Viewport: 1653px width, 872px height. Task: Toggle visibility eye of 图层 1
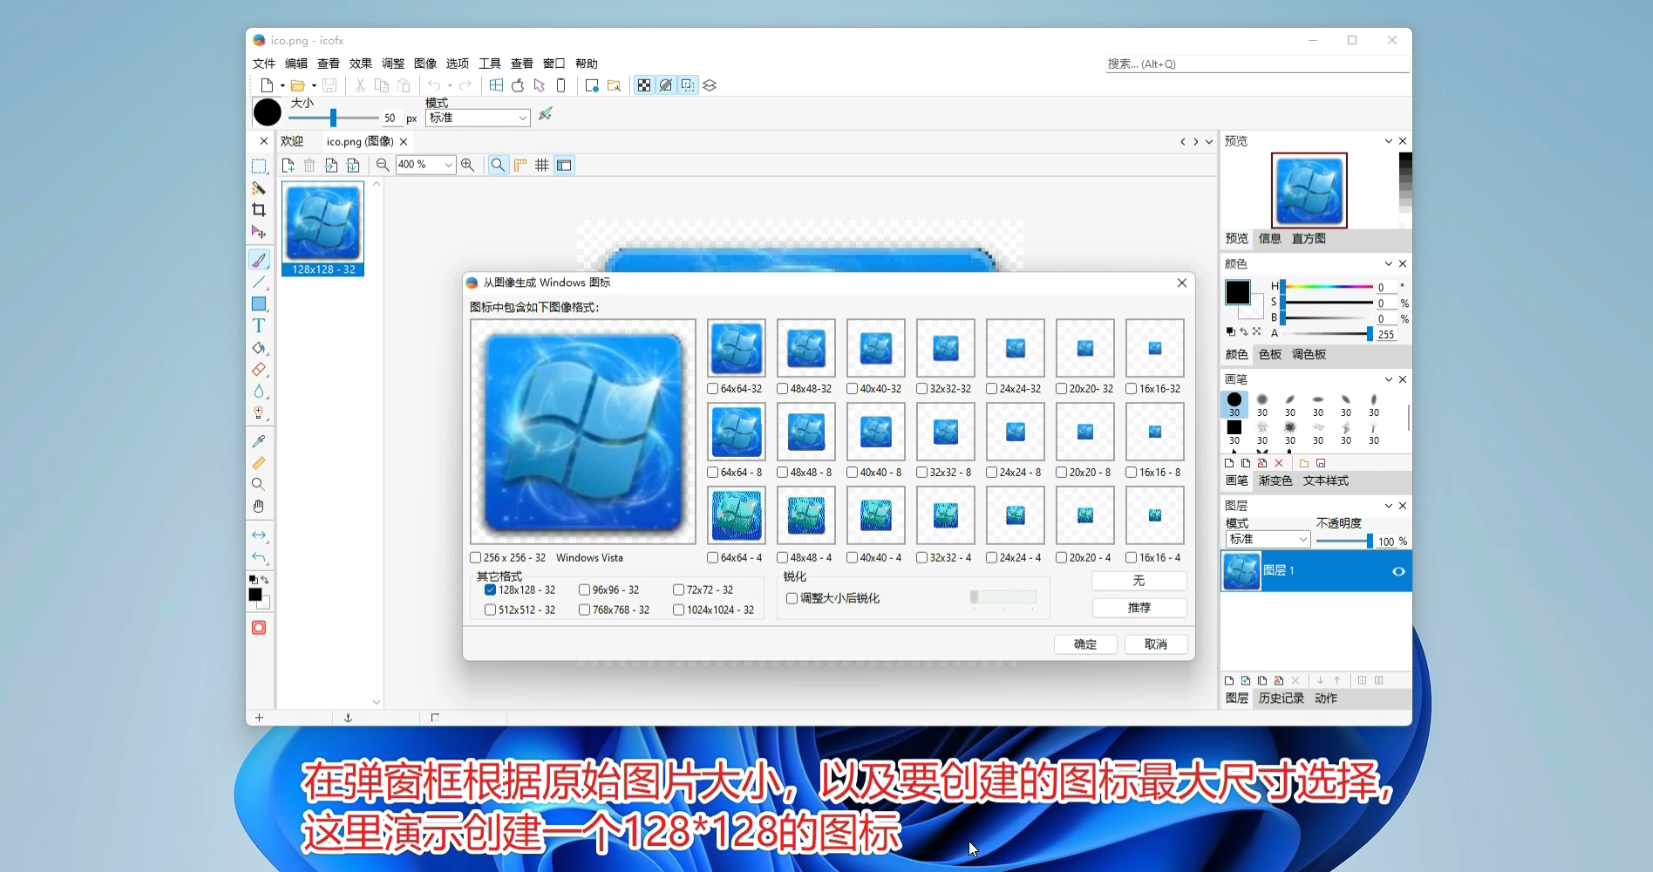coord(1399,572)
